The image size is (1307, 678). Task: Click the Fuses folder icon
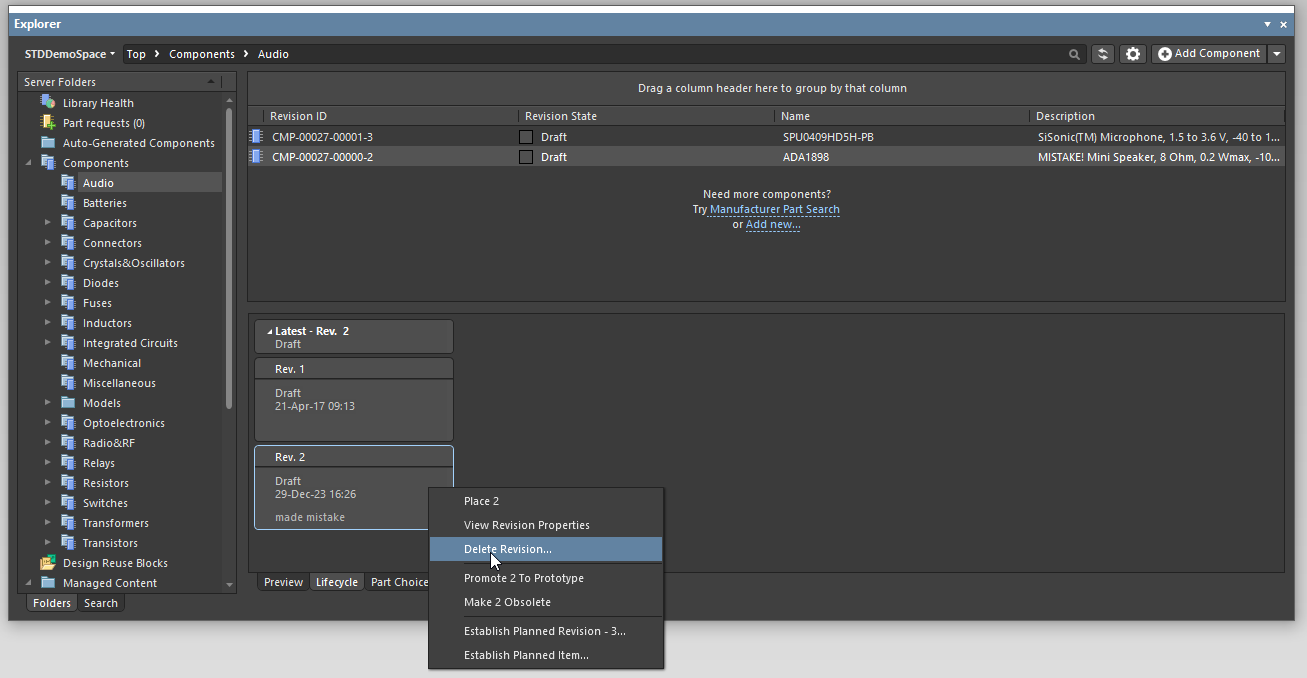68,302
